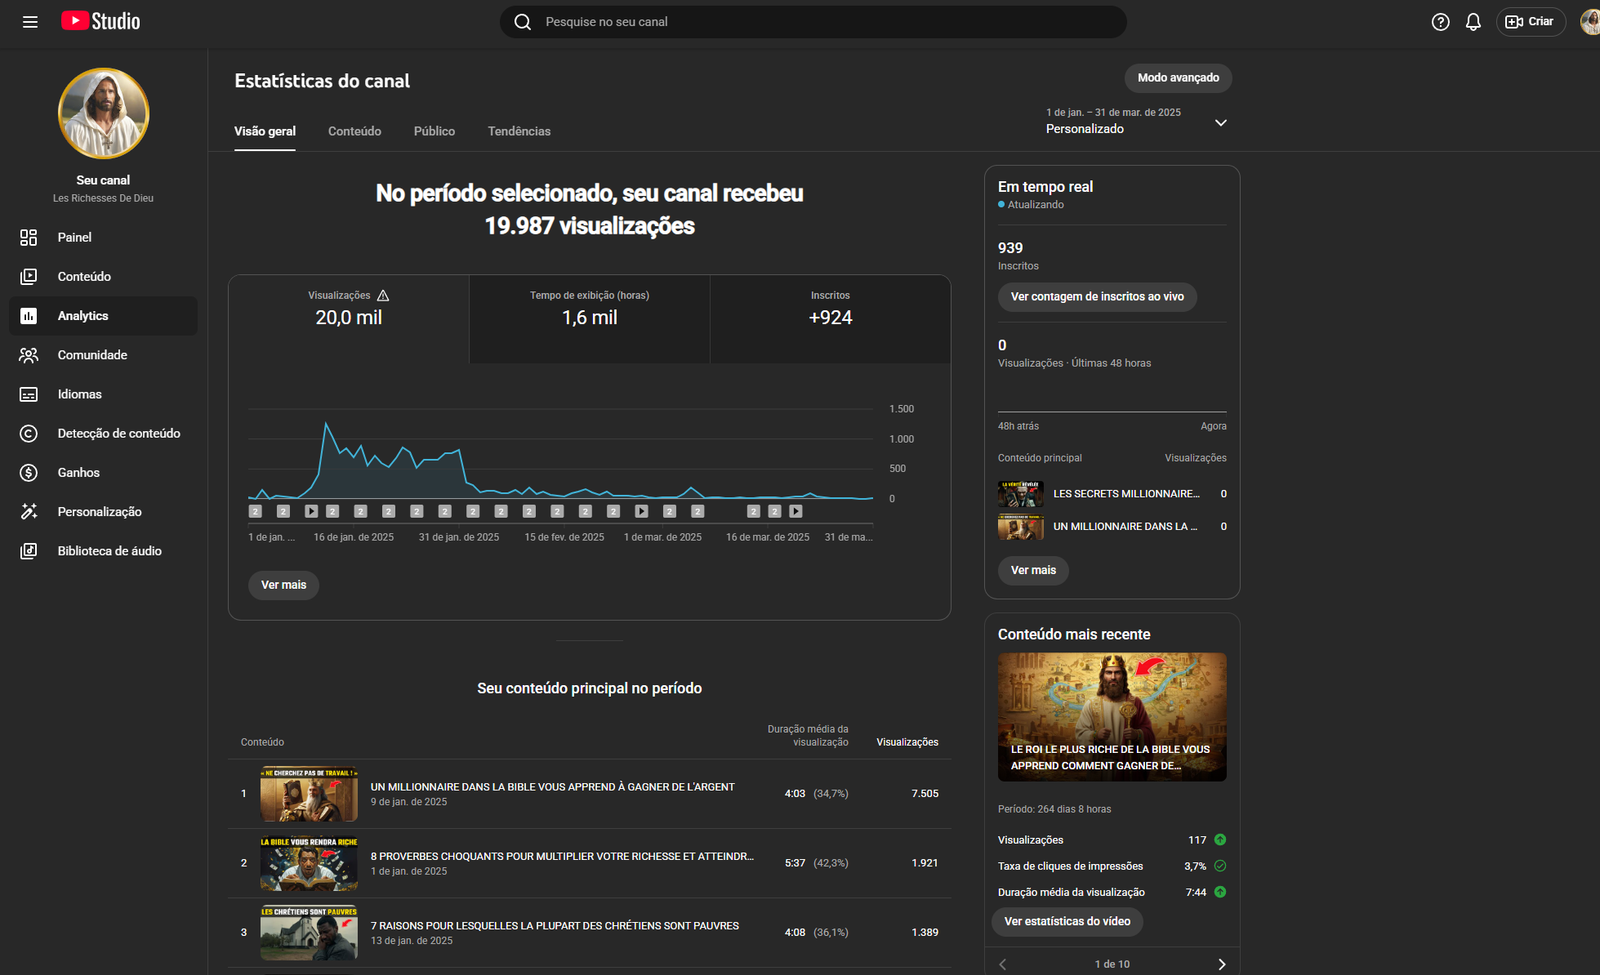This screenshot has width=1600, height=975.
Task: Open Biblioteca de áudio
Action: (x=109, y=551)
